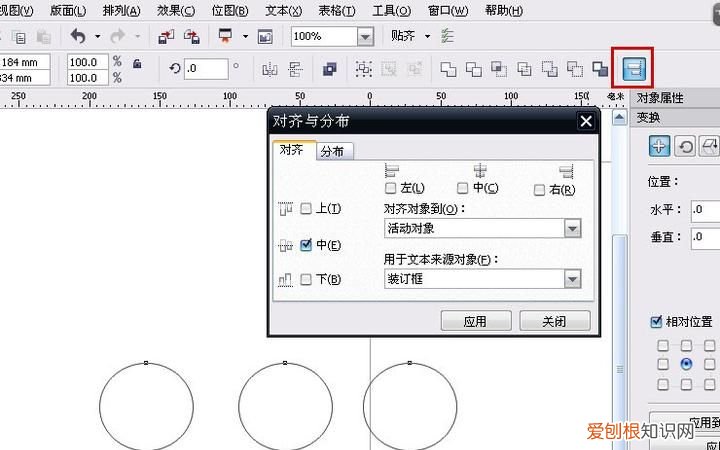Click the Redo arrow icon
Screen dimensions: 720x450
[x=118, y=36]
